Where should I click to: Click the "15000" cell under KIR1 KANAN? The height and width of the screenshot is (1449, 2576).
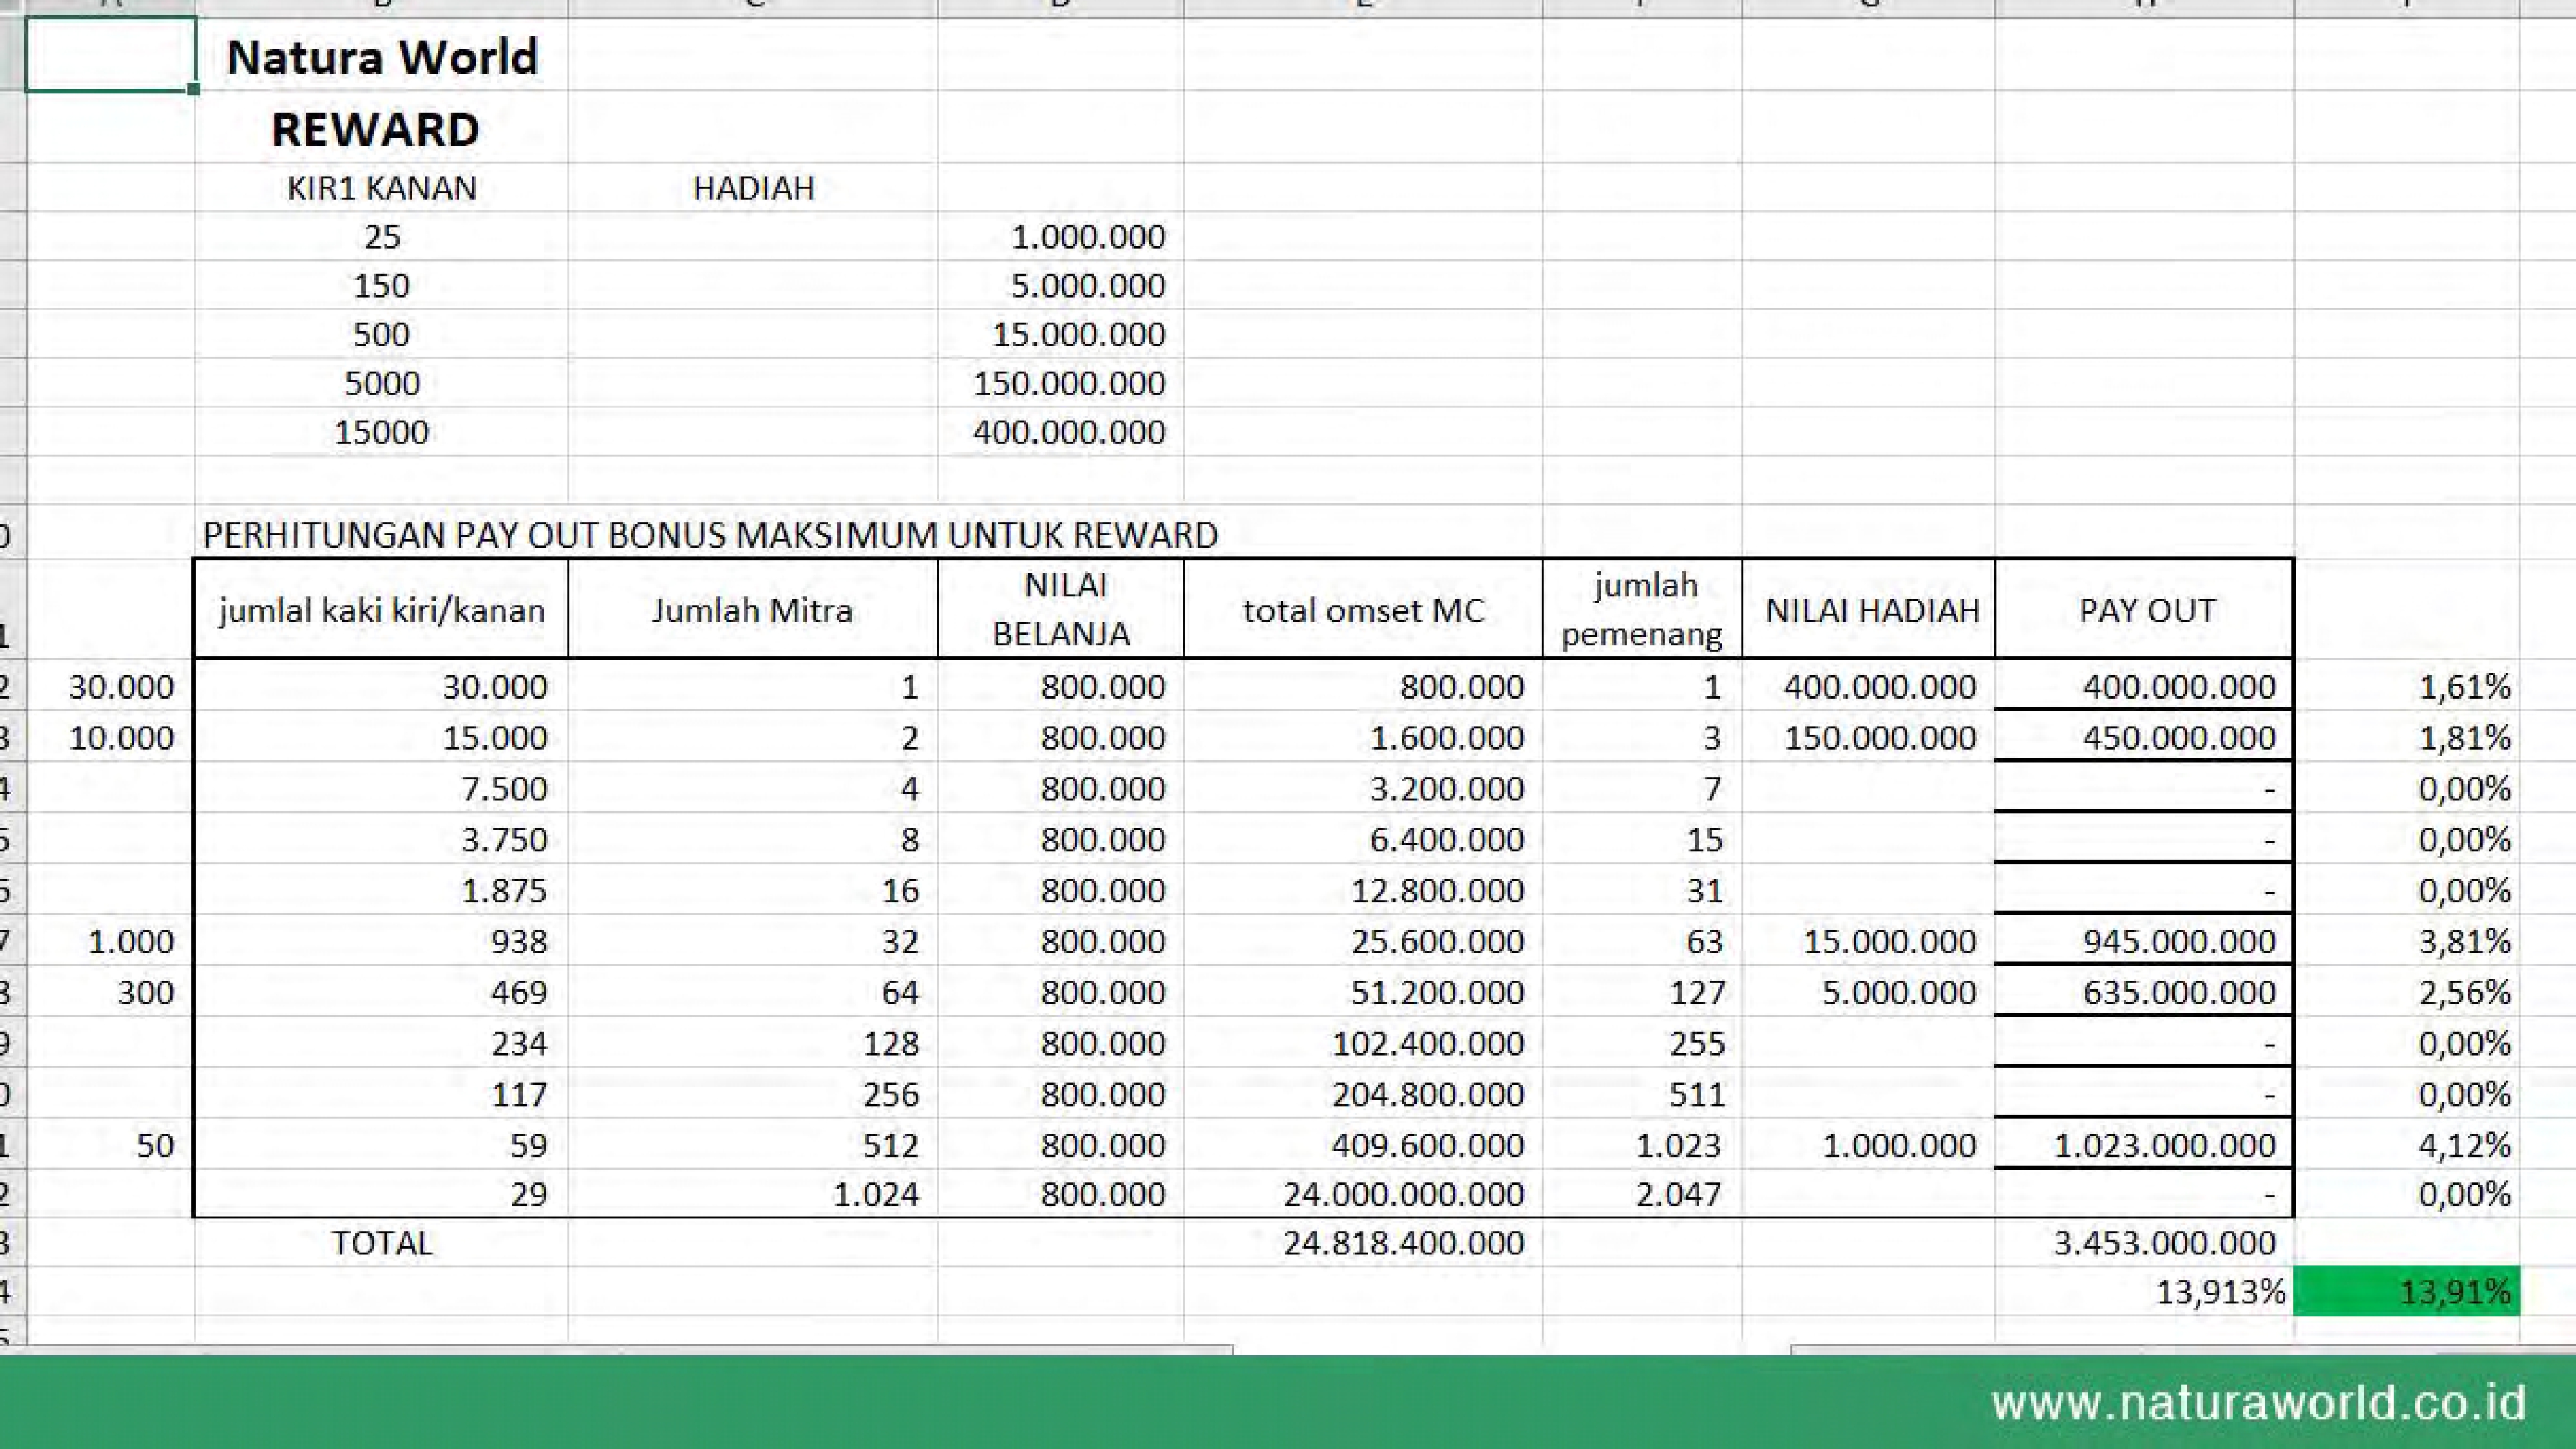[x=382, y=432]
